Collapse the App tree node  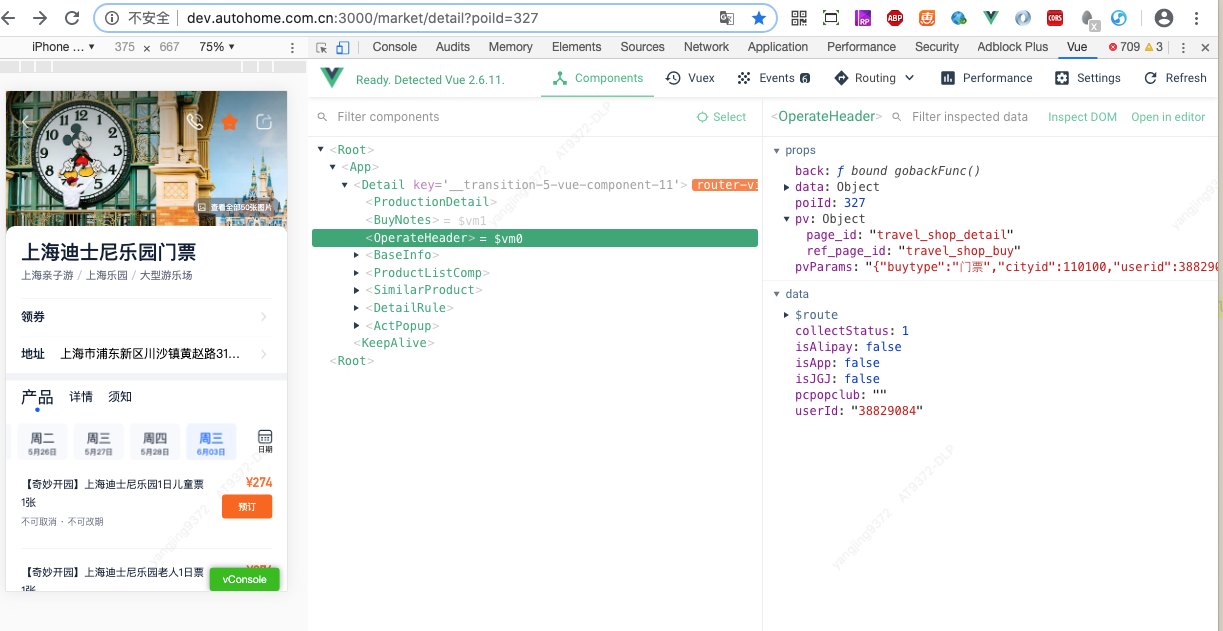pyautogui.click(x=333, y=167)
